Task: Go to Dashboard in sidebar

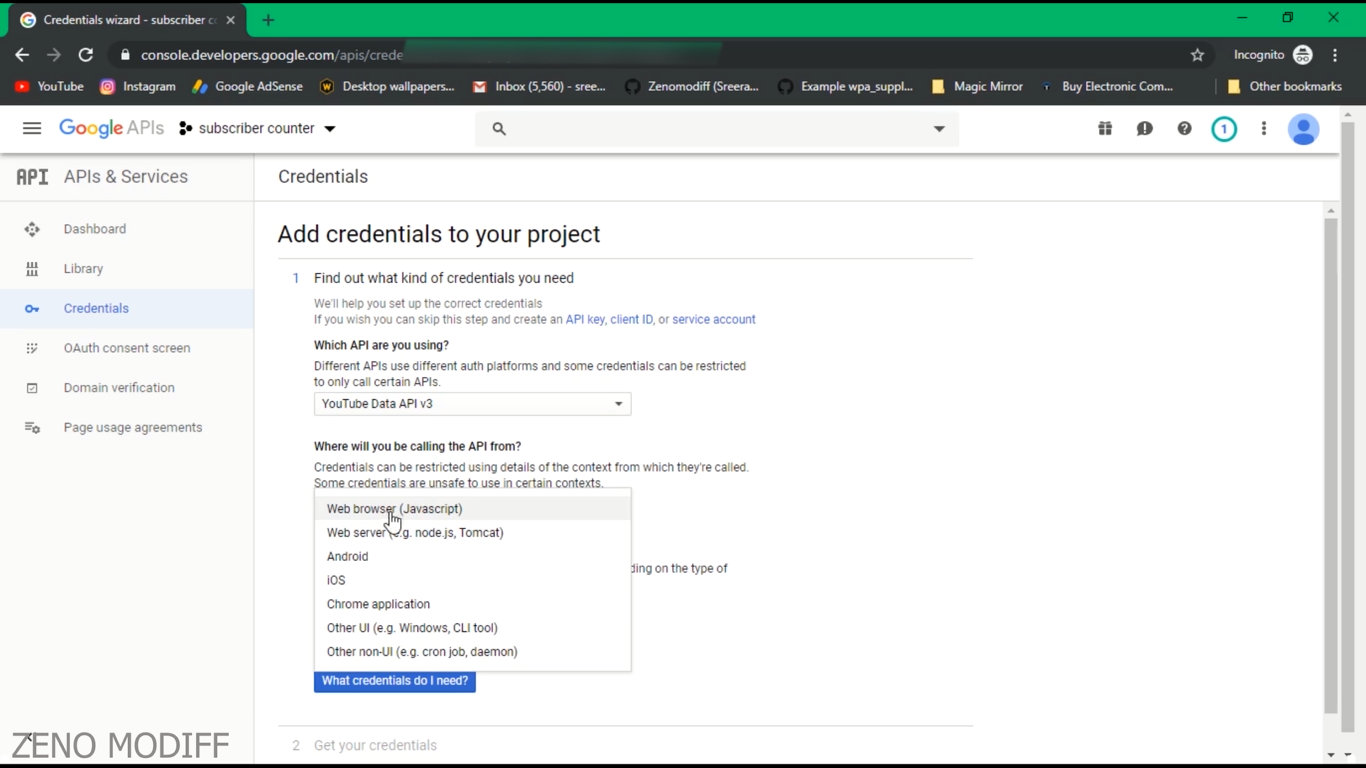Action: pyautogui.click(x=95, y=229)
